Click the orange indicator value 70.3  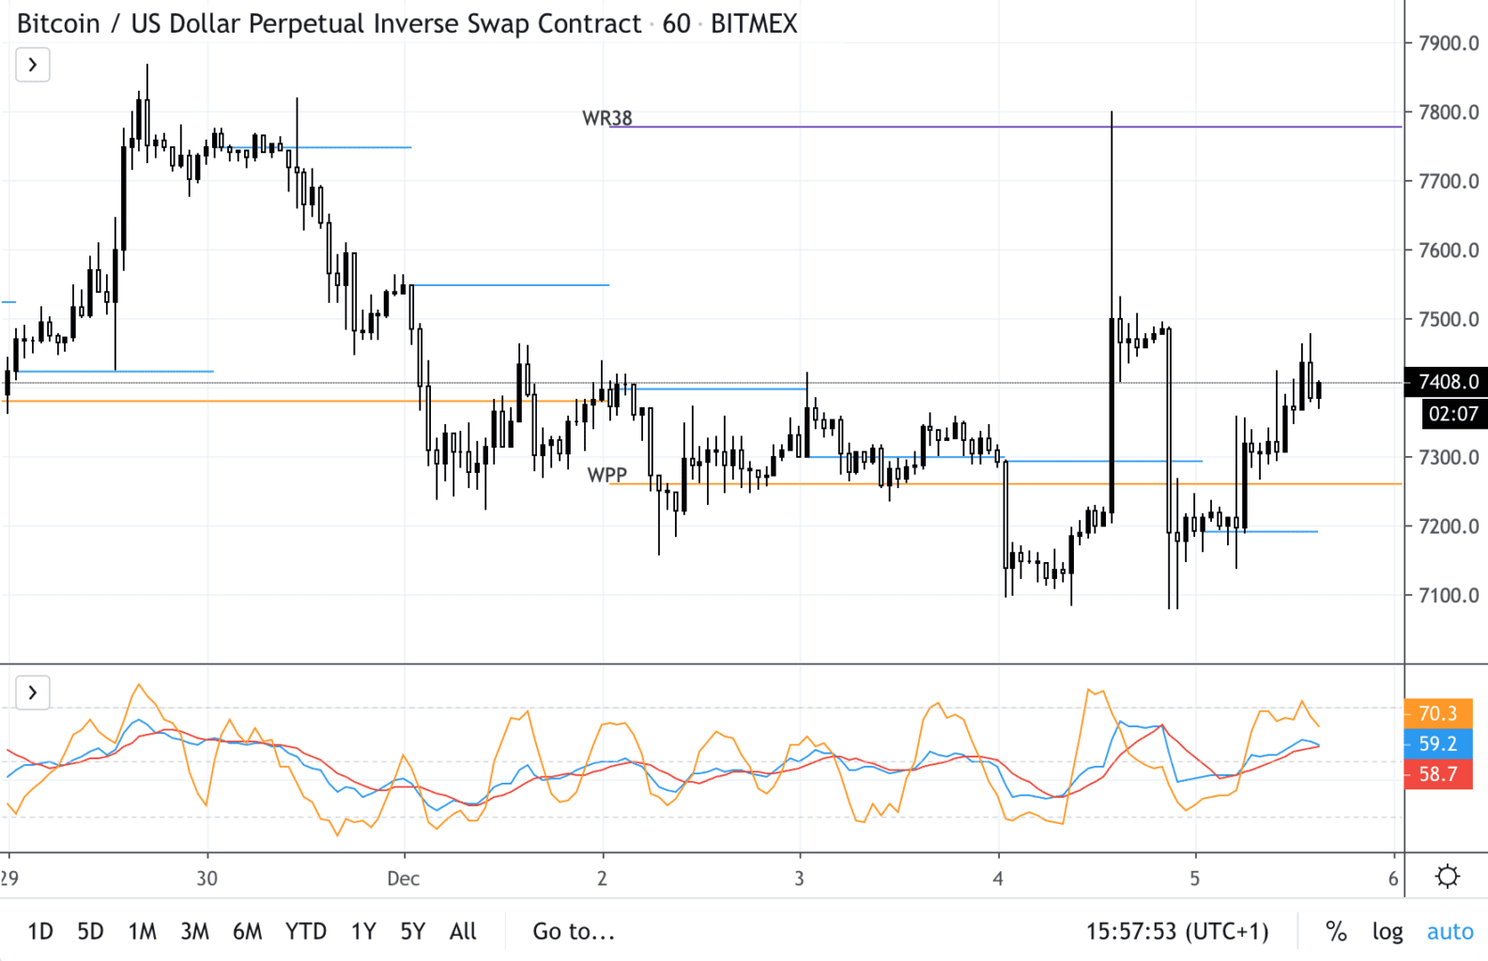[1438, 713]
